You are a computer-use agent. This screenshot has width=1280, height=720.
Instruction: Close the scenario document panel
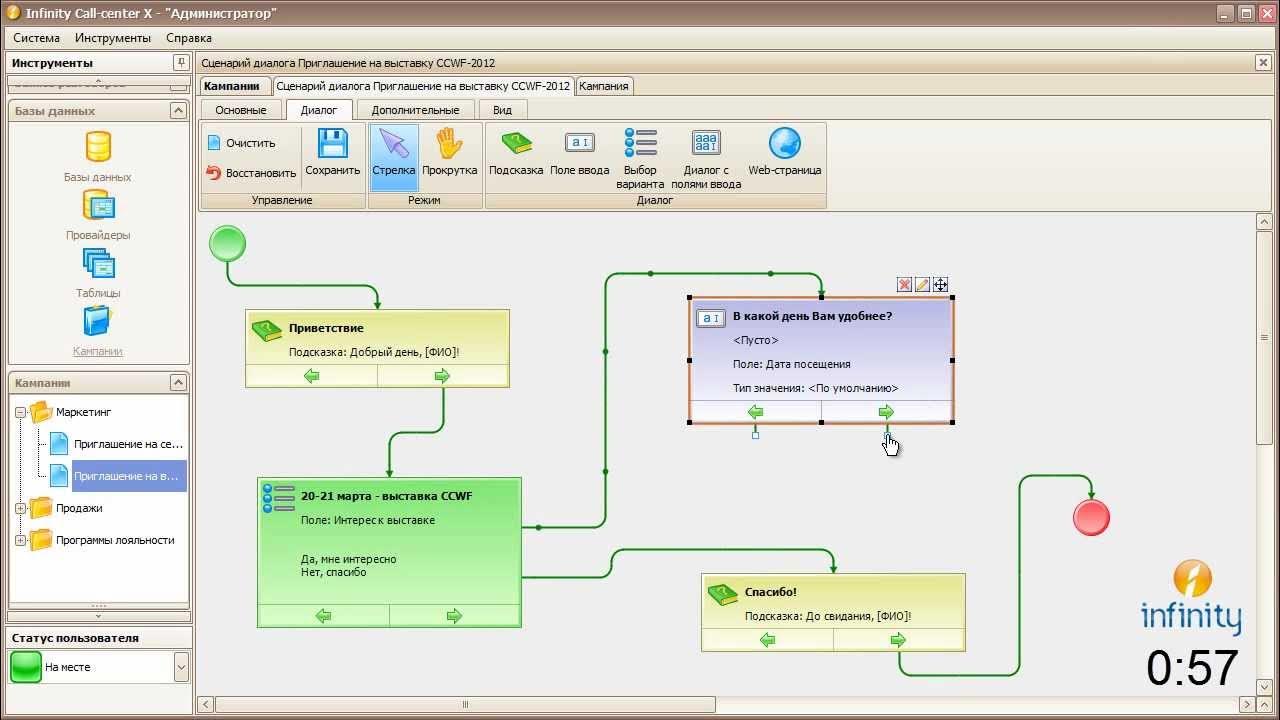[1262, 63]
